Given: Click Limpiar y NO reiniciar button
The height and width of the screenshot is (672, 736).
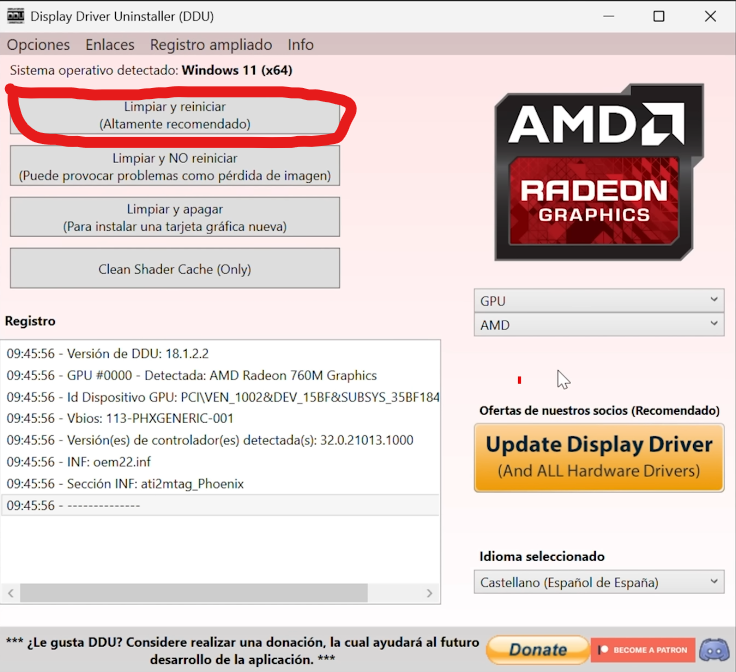Looking at the screenshot, I should 175,167.
